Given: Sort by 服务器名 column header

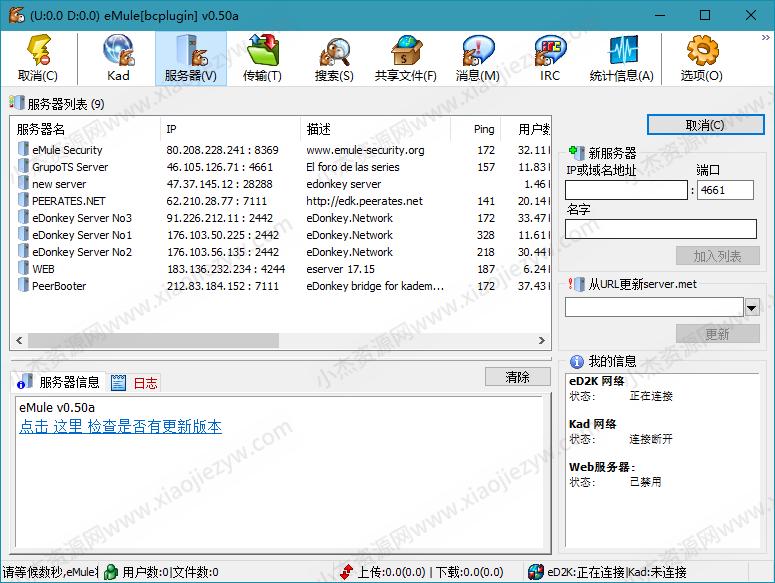Looking at the screenshot, I should 86,129.
